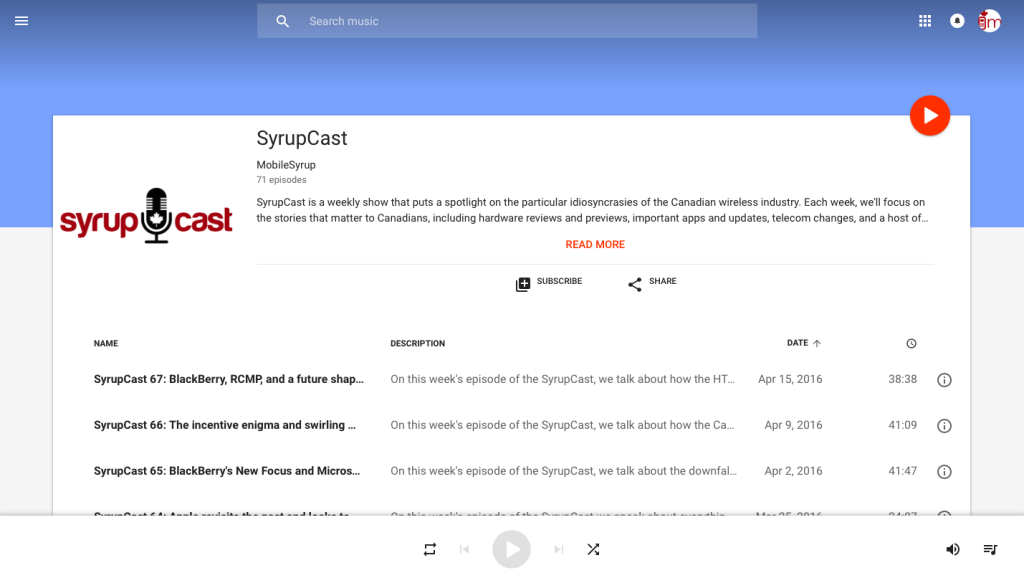The height and width of the screenshot is (578, 1024).
Task: Sort by DESCRIPTION column header
Action: click(417, 344)
